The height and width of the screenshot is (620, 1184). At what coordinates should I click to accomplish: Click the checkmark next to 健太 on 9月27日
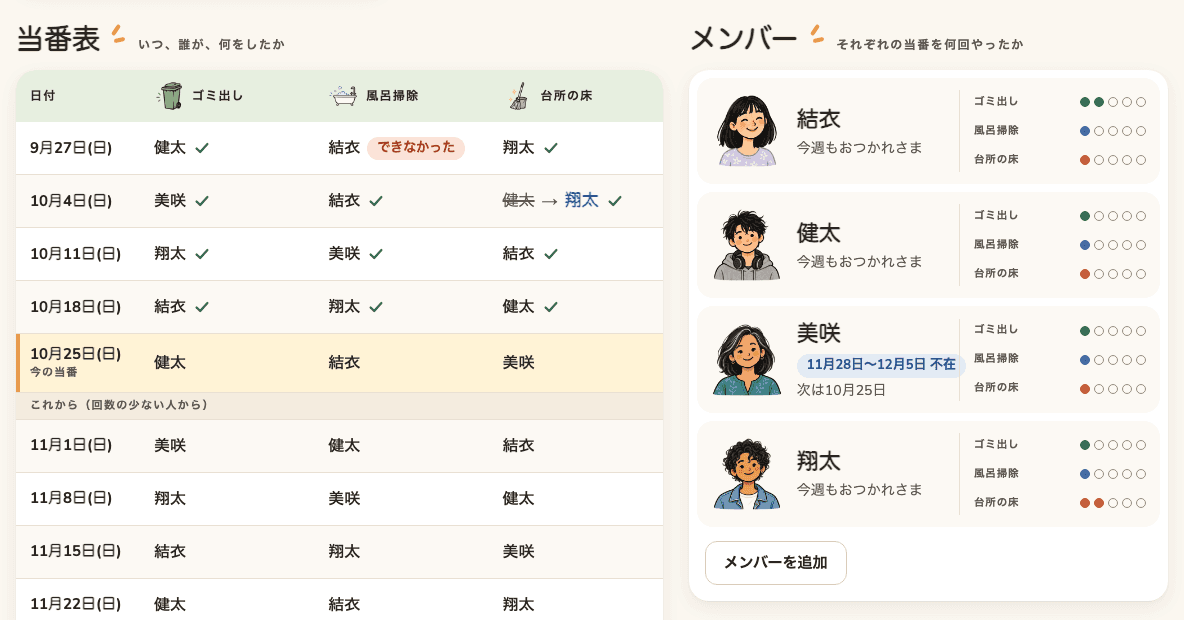coord(202,148)
